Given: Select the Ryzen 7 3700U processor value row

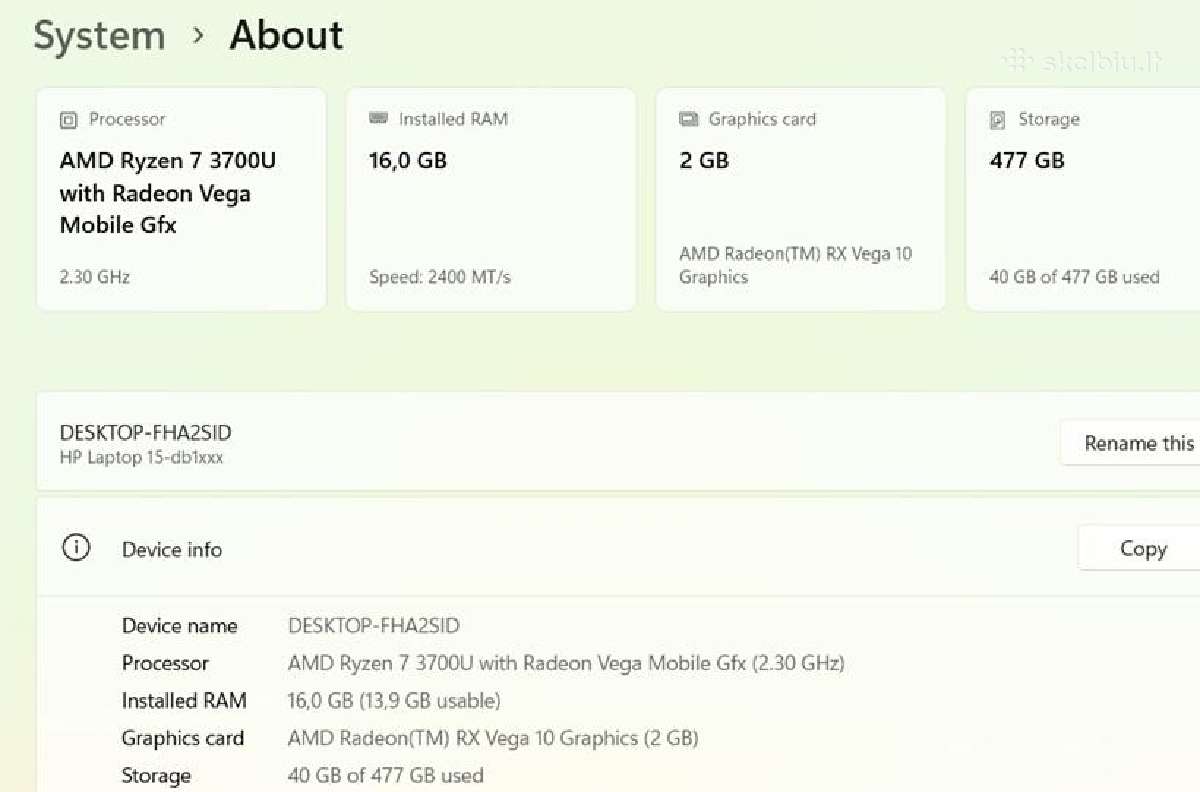Looking at the screenshot, I should tap(566, 663).
